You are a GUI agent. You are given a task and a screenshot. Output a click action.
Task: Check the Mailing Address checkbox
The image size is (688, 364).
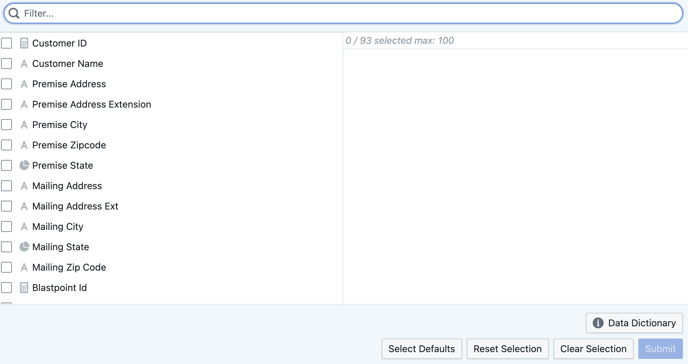(x=7, y=186)
